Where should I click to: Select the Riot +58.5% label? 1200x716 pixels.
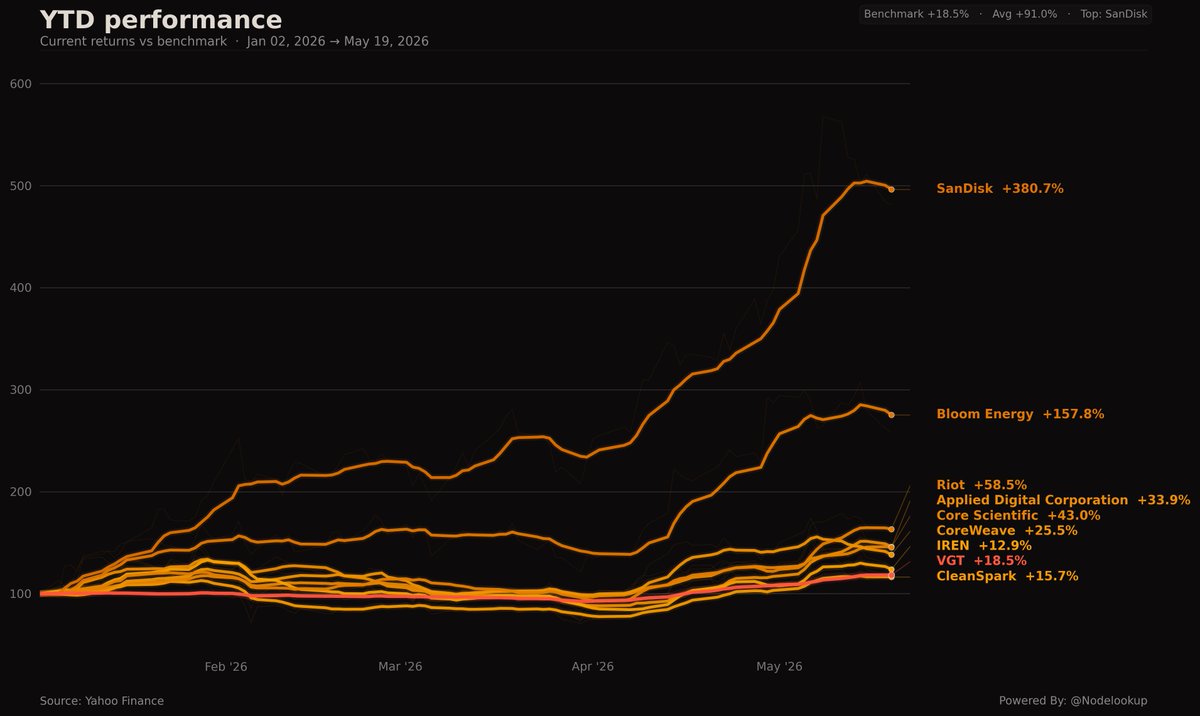(981, 485)
